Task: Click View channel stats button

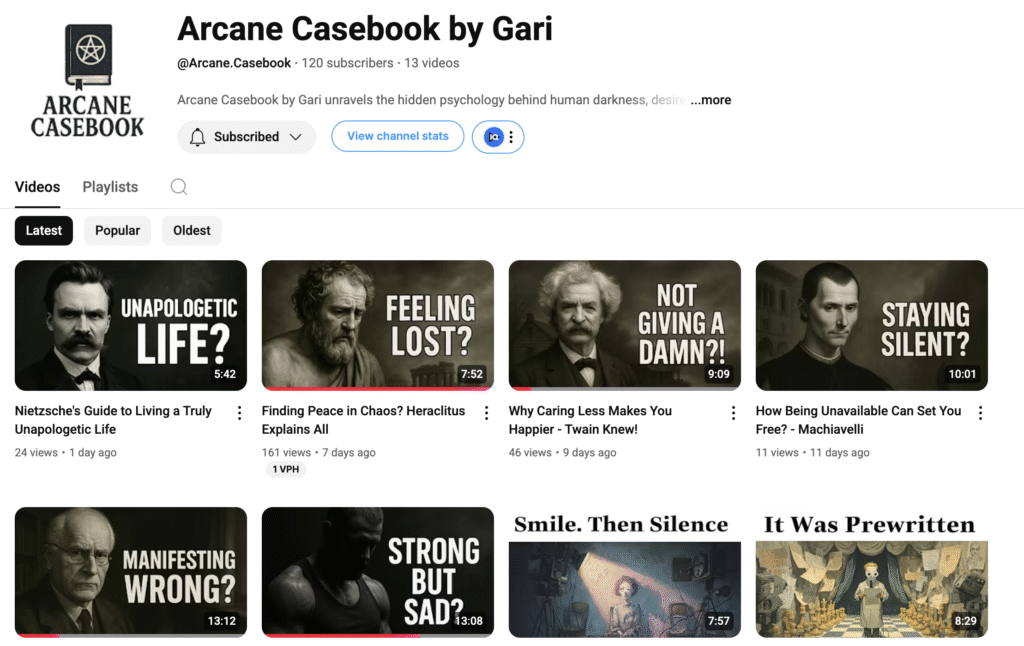Action: [398, 137]
